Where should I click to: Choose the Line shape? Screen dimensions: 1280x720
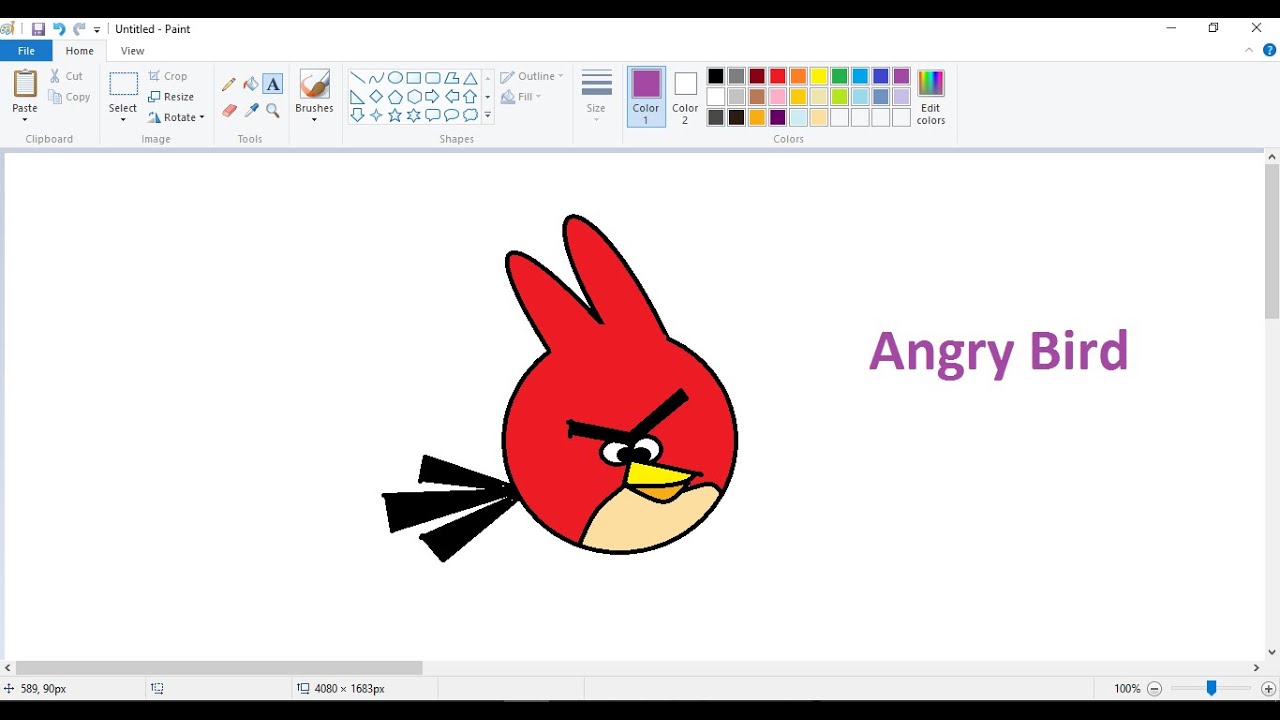[x=357, y=78]
